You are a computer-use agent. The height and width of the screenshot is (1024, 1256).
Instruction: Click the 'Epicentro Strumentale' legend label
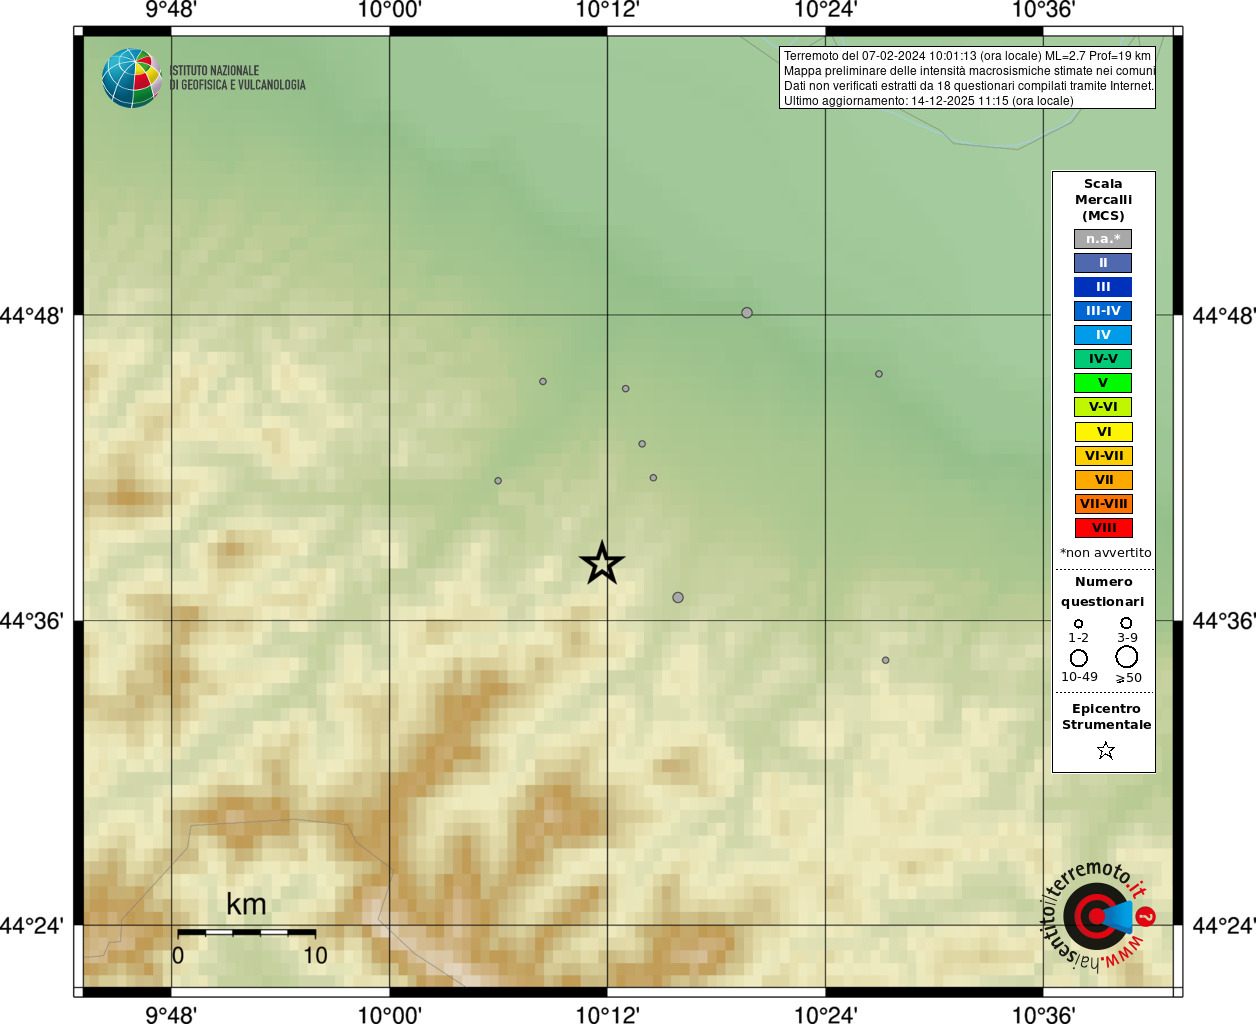point(1106,716)
